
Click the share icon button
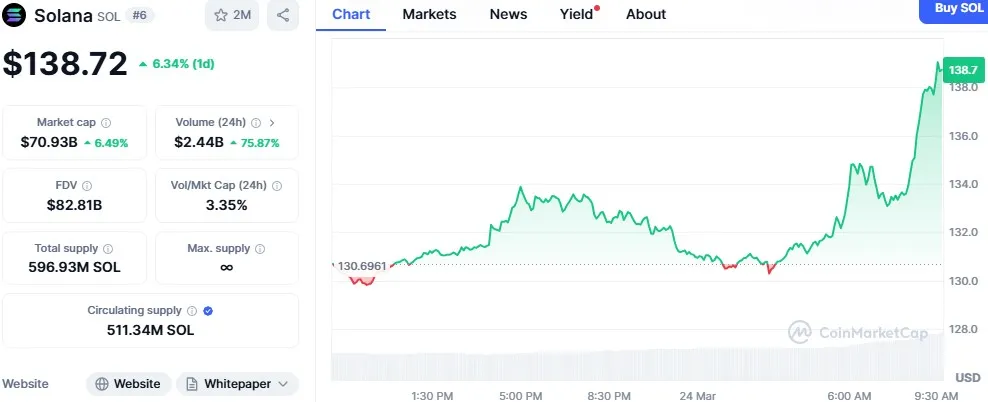click(283, 15)
